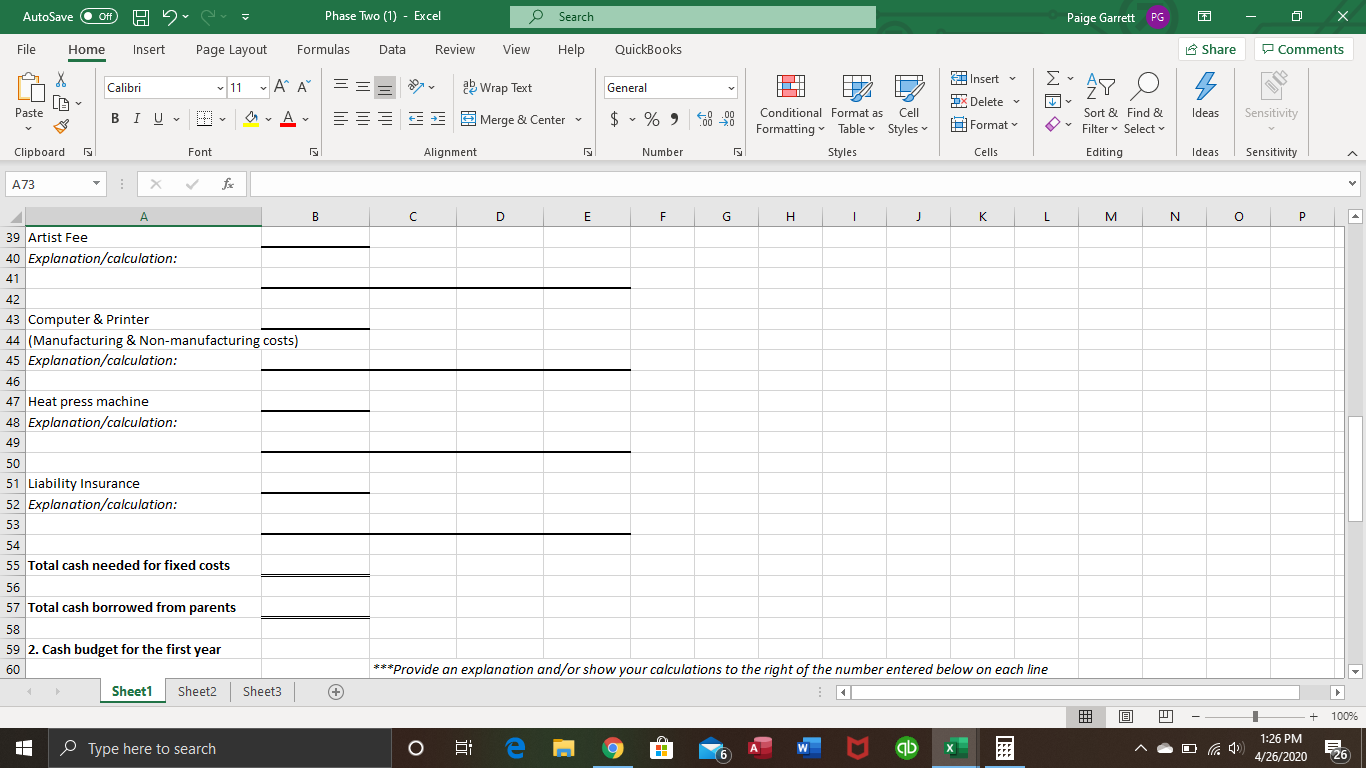Click the zoom slider handle

(x=1258, y=716)
